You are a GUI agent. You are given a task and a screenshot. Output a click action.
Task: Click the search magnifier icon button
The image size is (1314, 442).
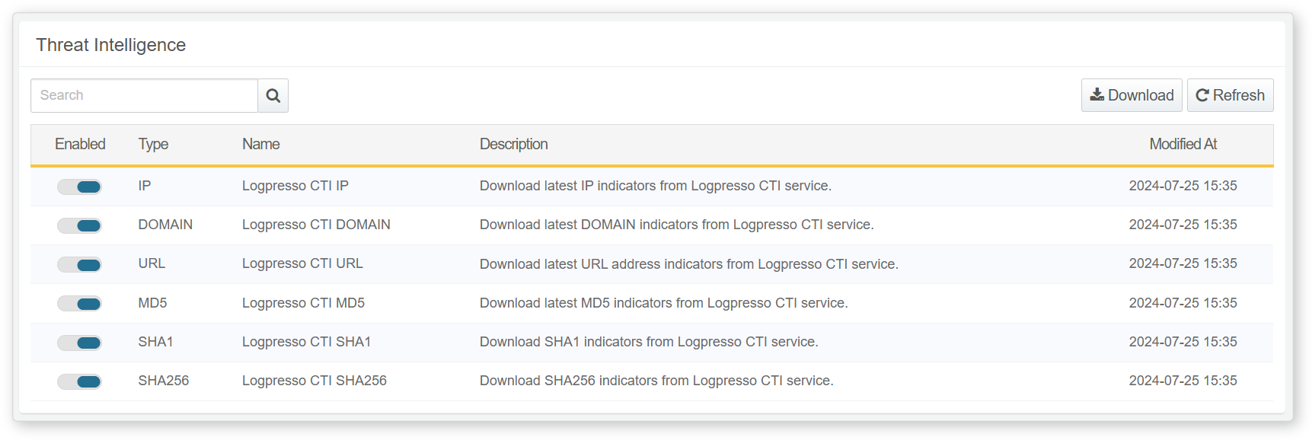point(273,95)
